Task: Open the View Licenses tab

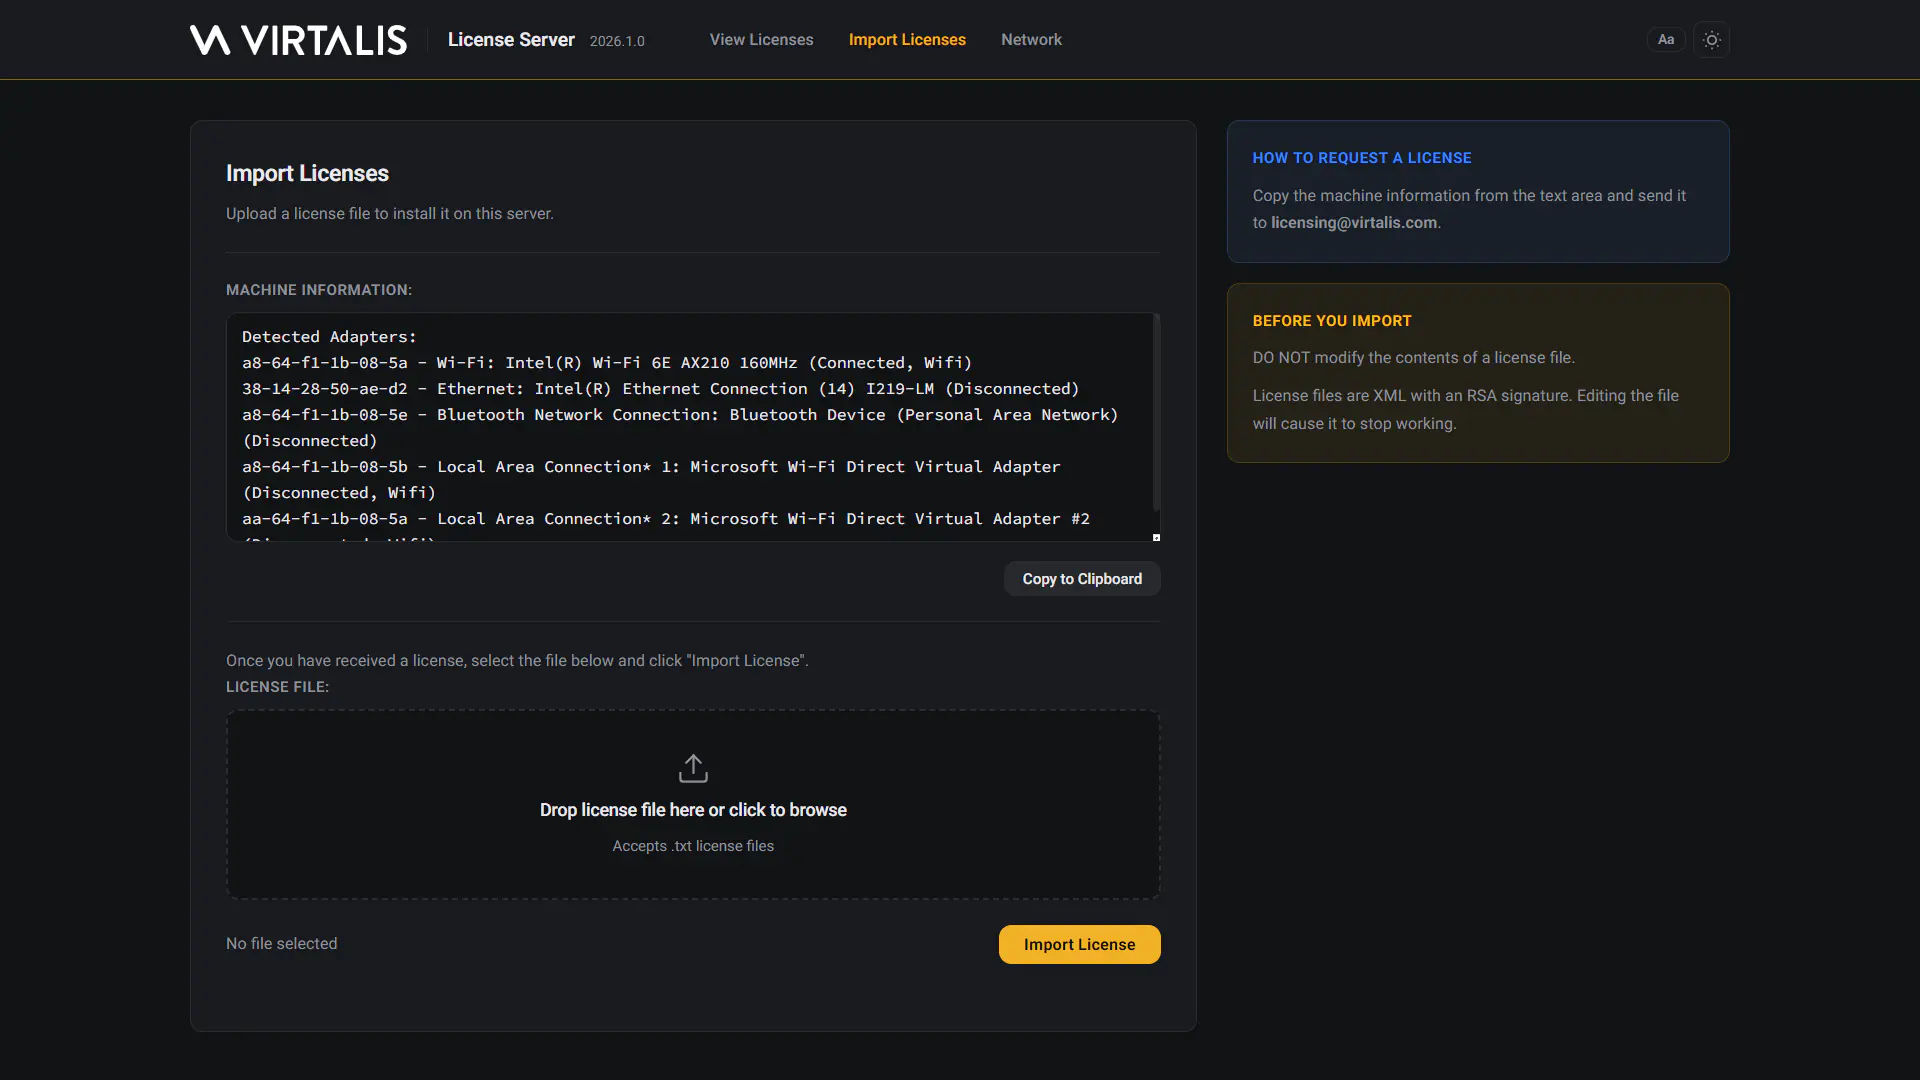Action: click(x=761, y=40)
